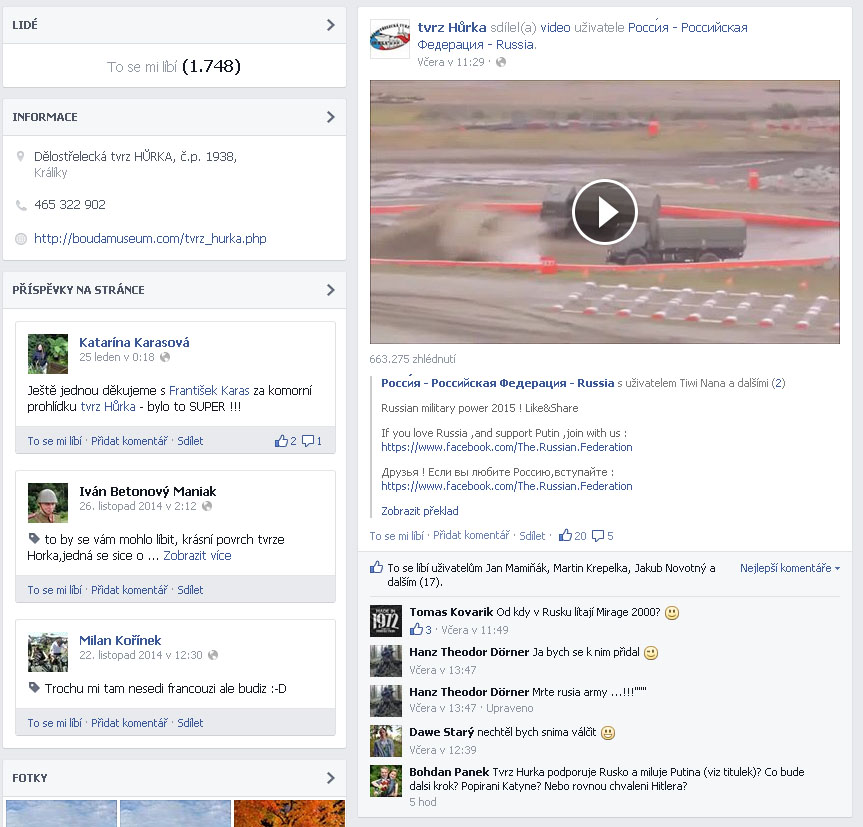The height and width of the screenshot is (827, 863).
Task: Open Dawe Starý's avatar
Action: (x=386, y=741)
